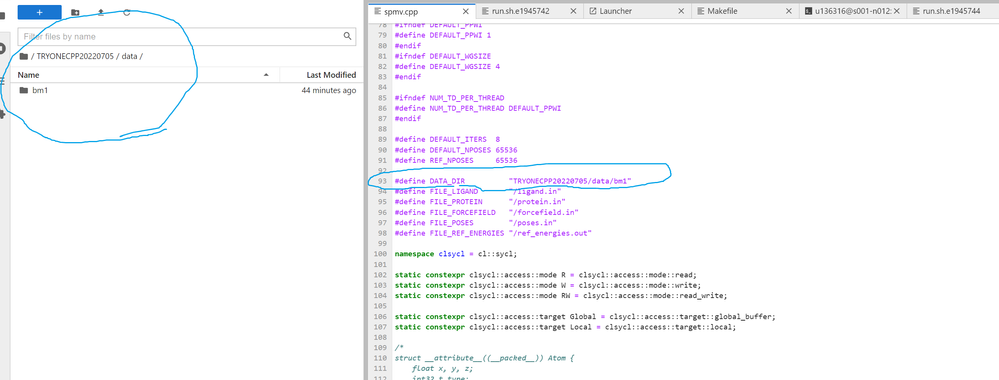Image resolution: width=999 pixels, height=380 pixels.
Task: Click the magnifier icon in the filter box
Action: coord(347,36)
